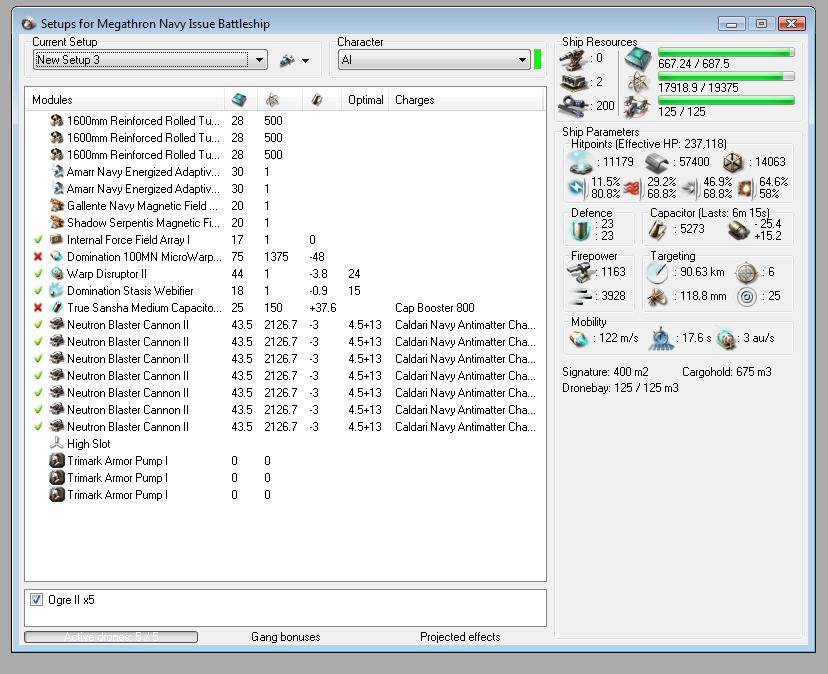The image size is (828, 674).
Task: Click the volley damage icon
Action: tap(580, 297)
